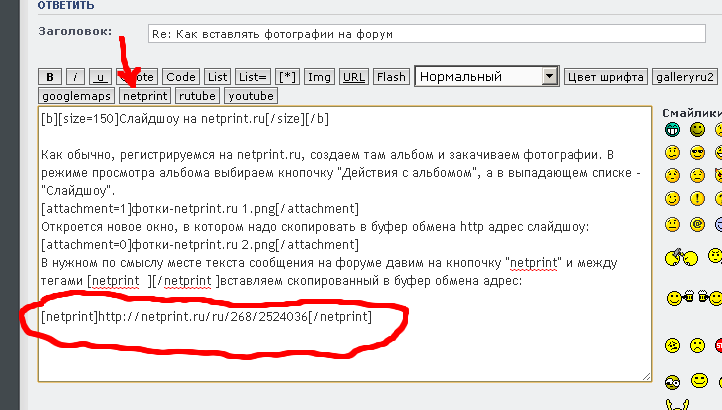Viewport: 722px width, 410px height.
Task: Click the italic i button
Action: (x=75, y=77)
